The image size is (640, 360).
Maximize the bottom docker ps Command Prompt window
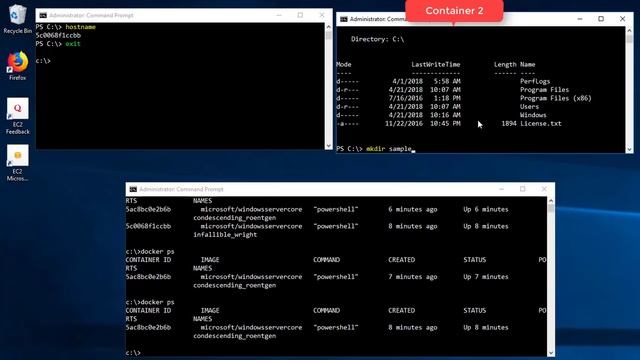(523, 189)
